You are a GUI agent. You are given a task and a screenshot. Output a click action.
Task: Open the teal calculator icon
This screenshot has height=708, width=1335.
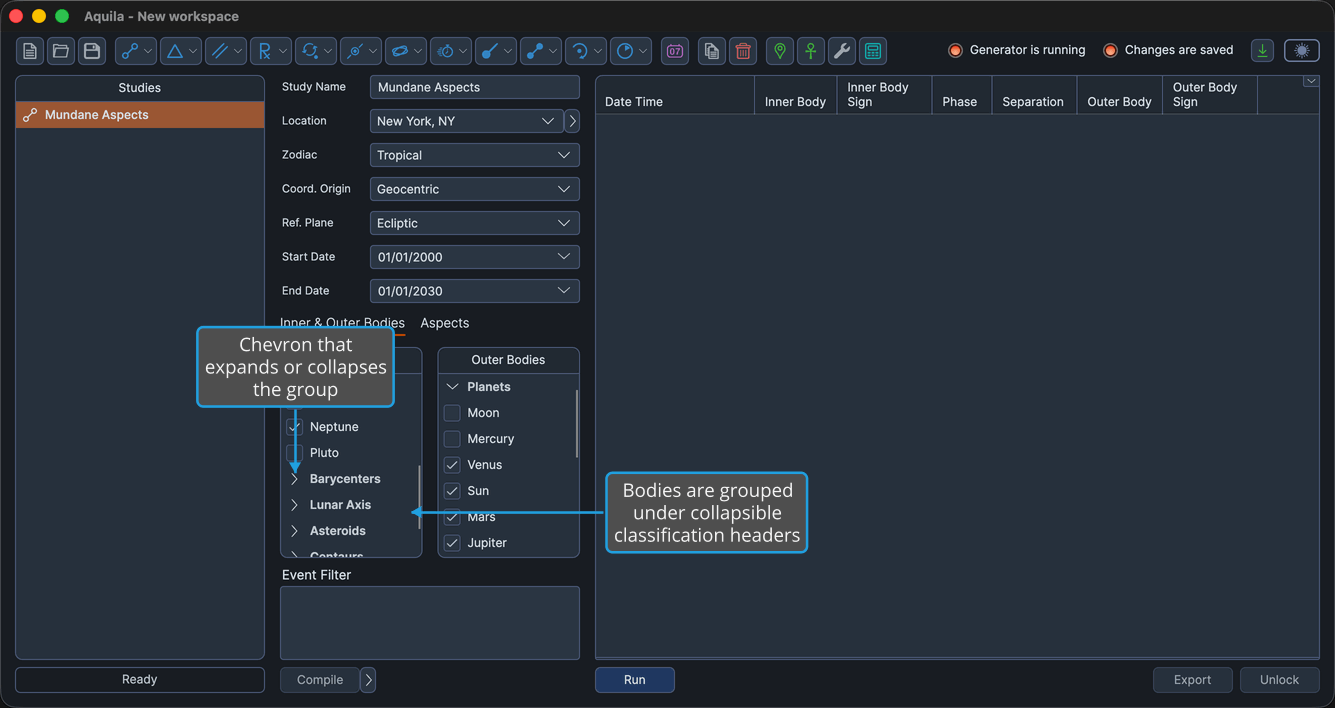(x=873, y=51)
